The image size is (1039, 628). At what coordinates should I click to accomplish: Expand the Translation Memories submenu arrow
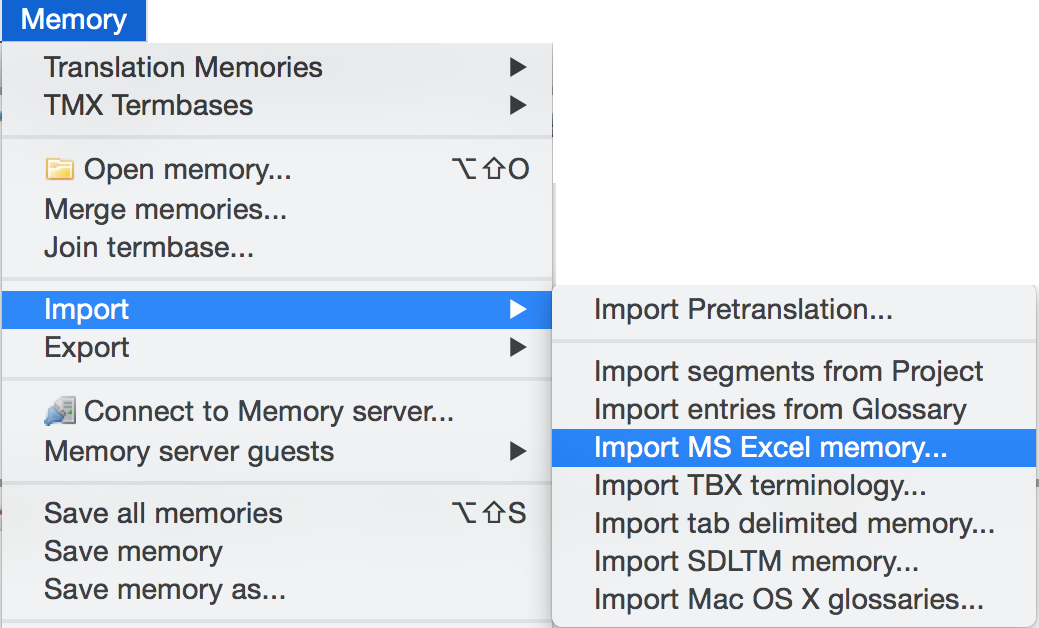[x=517, y=67]
